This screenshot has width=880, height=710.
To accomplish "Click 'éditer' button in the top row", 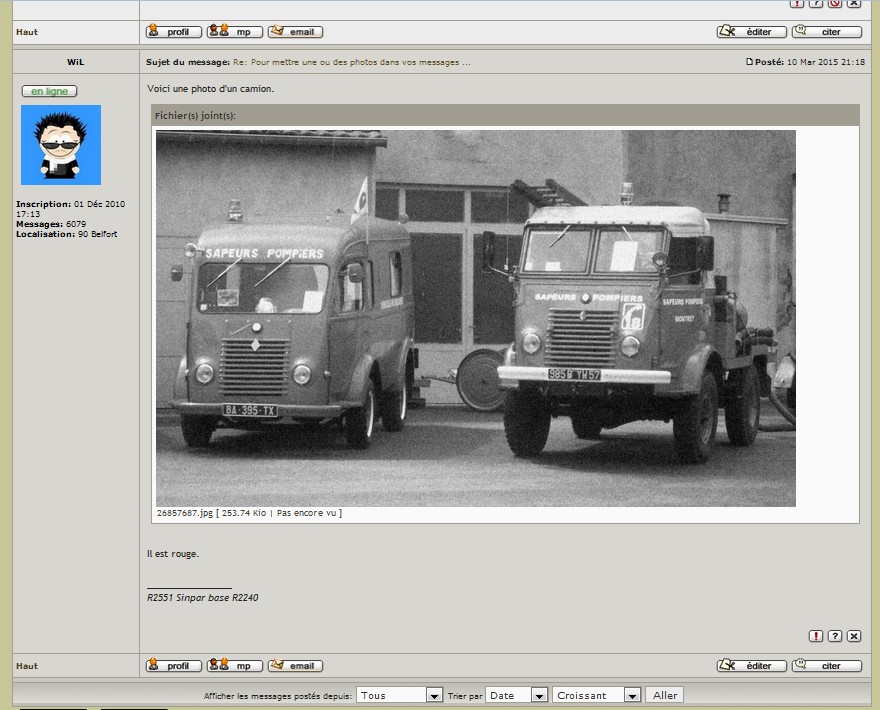I will coord(752,32).
